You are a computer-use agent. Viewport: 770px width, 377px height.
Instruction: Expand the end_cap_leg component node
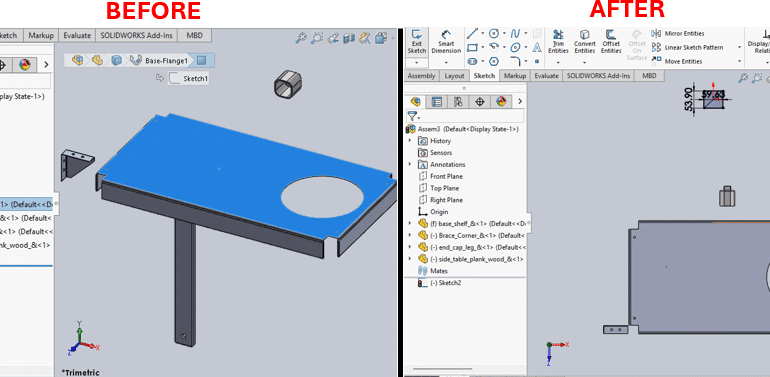point(411,247)
